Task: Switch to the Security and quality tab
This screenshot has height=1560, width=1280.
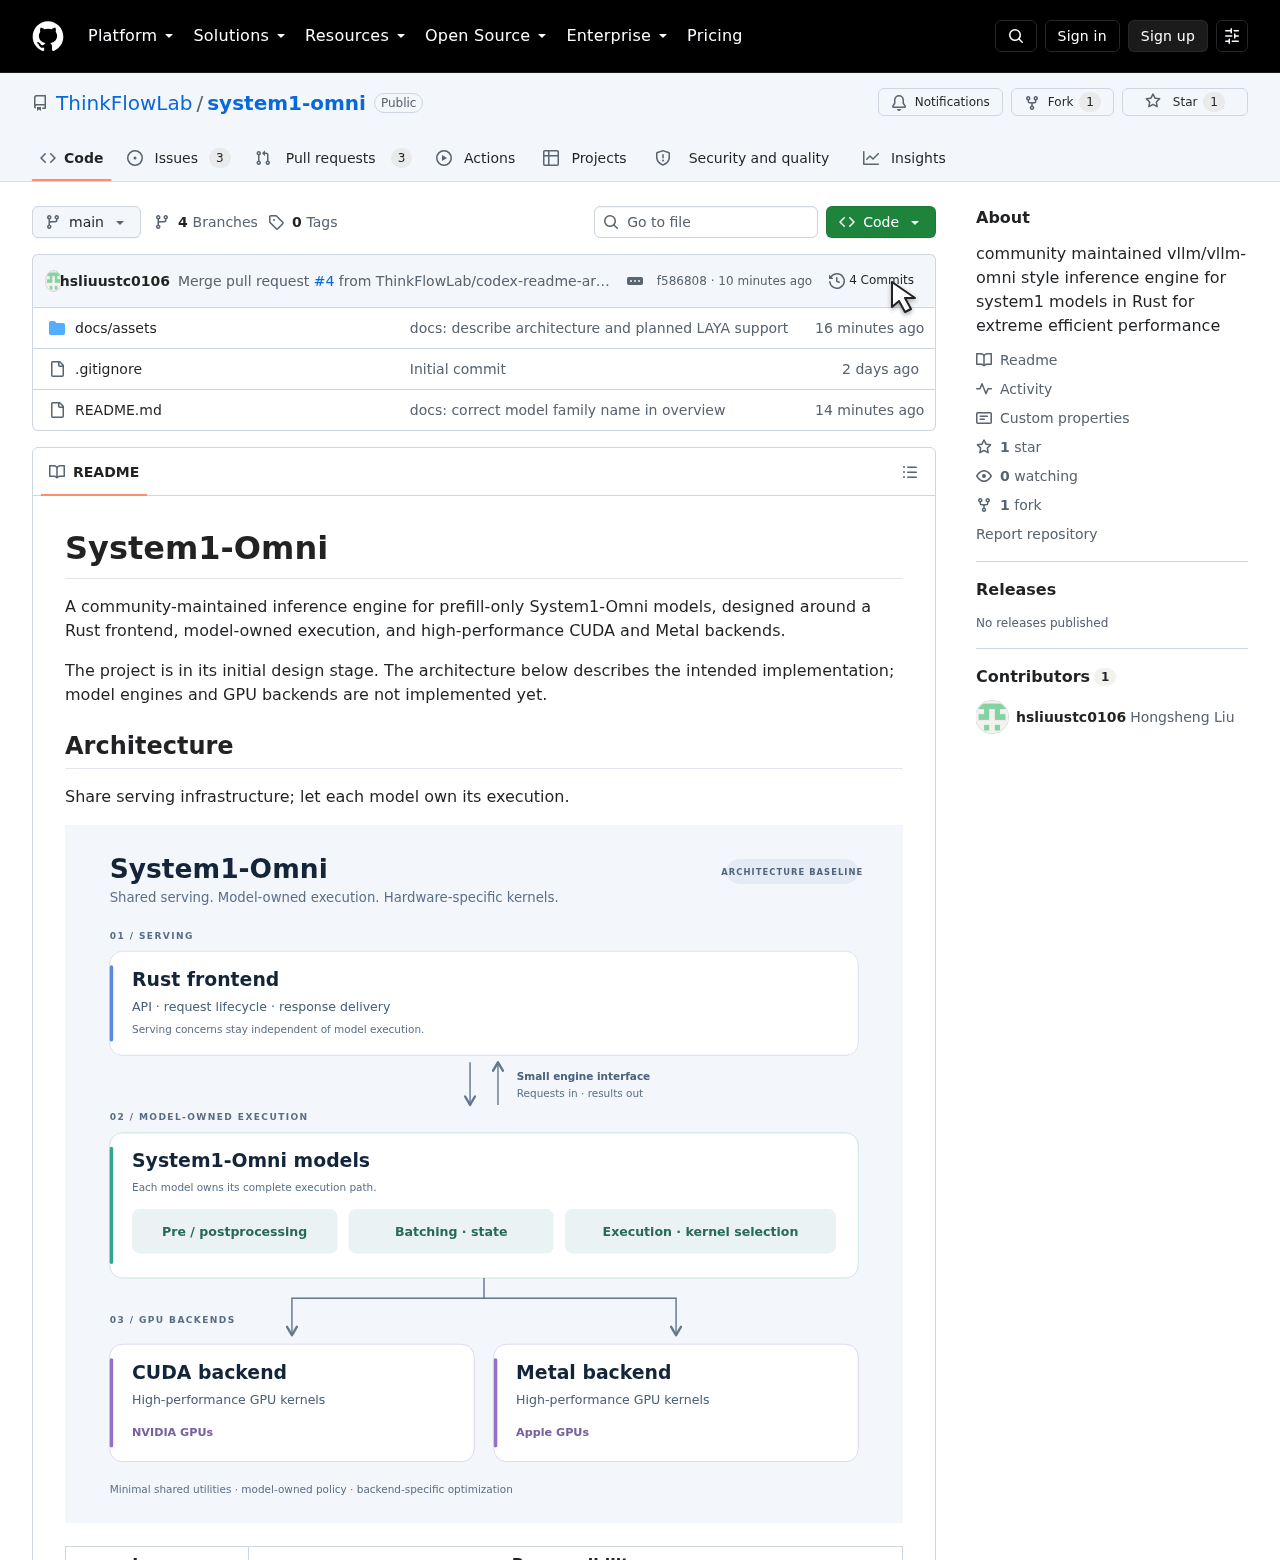Action: pos(742,158)
